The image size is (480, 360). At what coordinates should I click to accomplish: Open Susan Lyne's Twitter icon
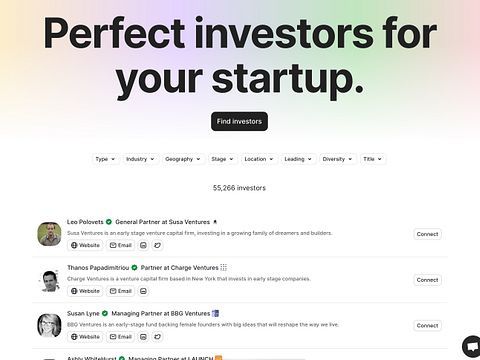click(x=157, y=337)
